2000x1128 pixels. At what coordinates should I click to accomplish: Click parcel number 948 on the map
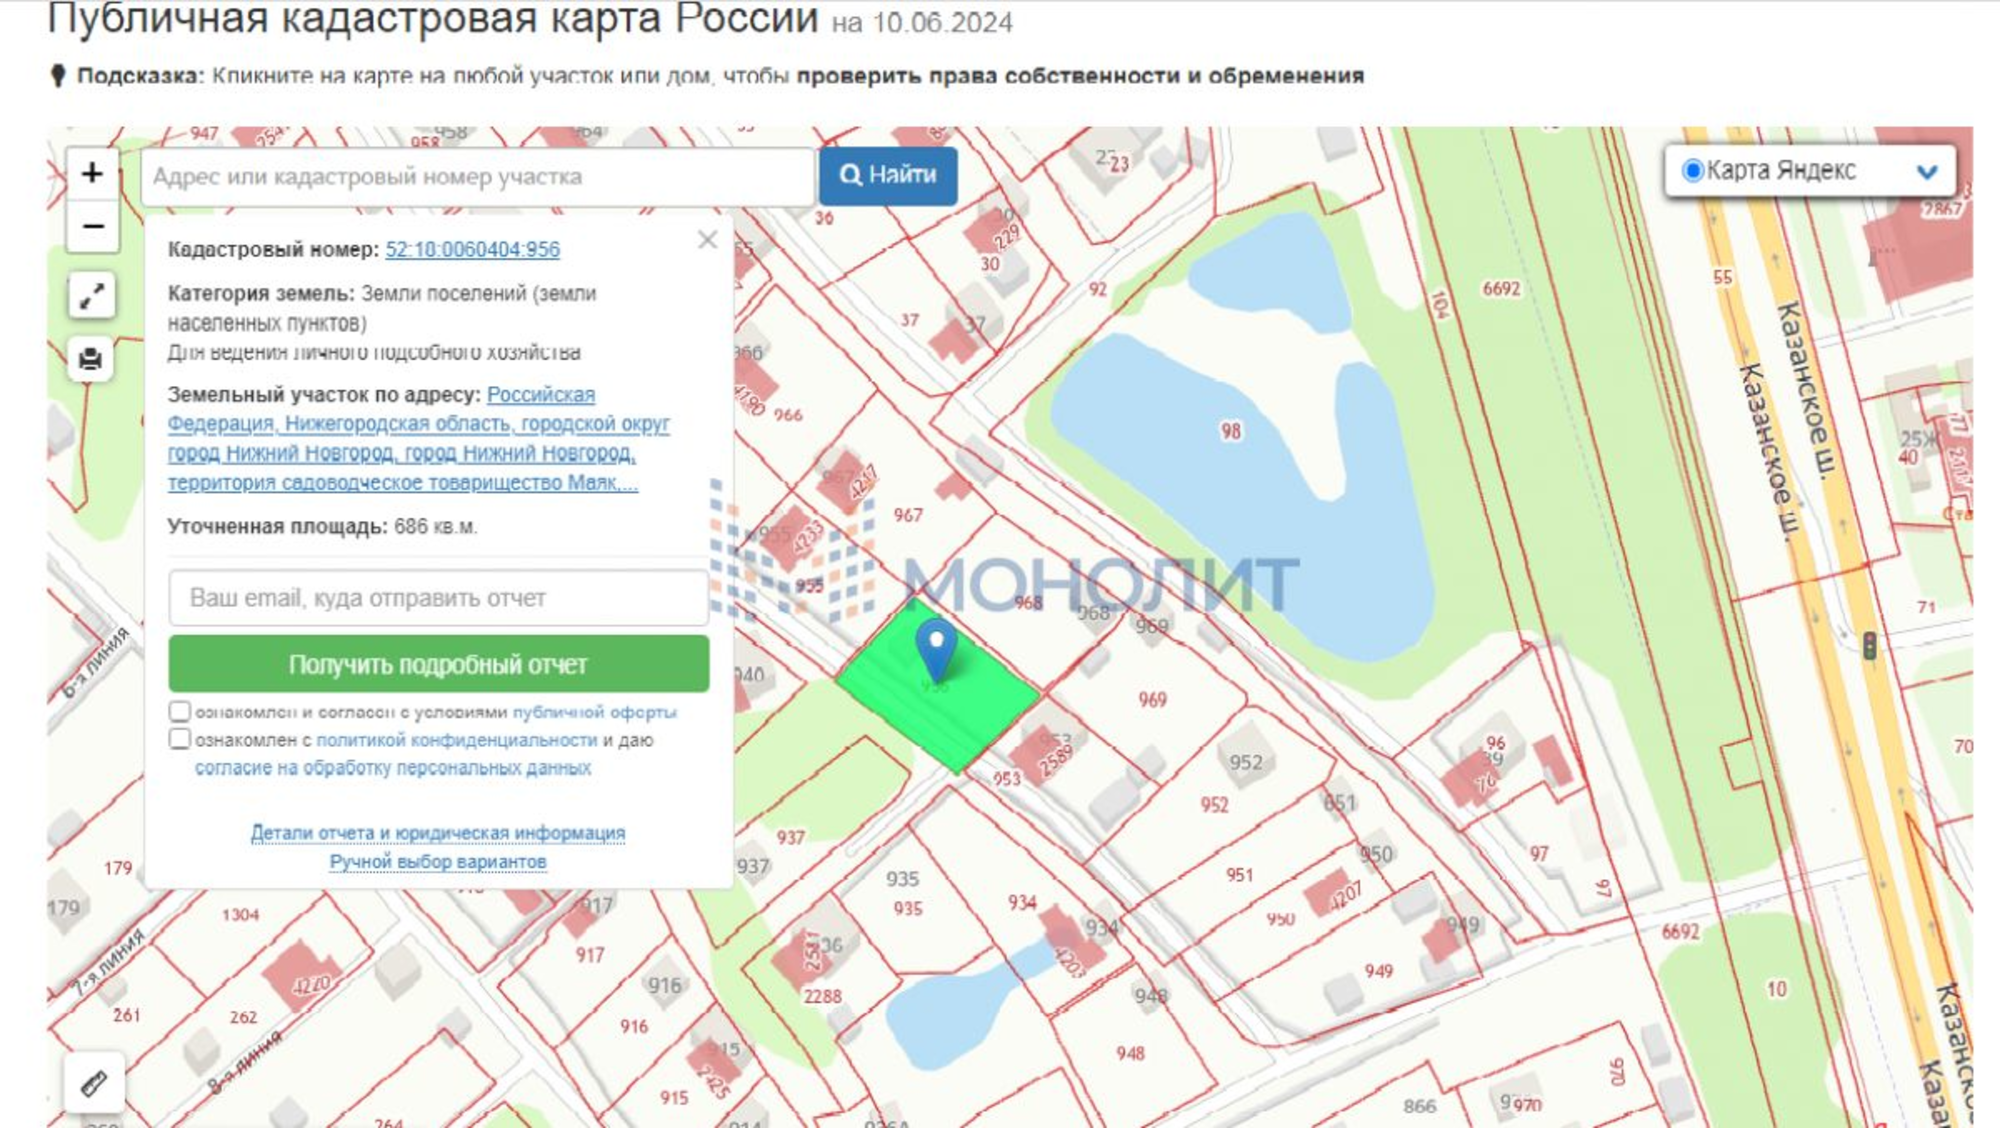[x=1131, y=1053]
